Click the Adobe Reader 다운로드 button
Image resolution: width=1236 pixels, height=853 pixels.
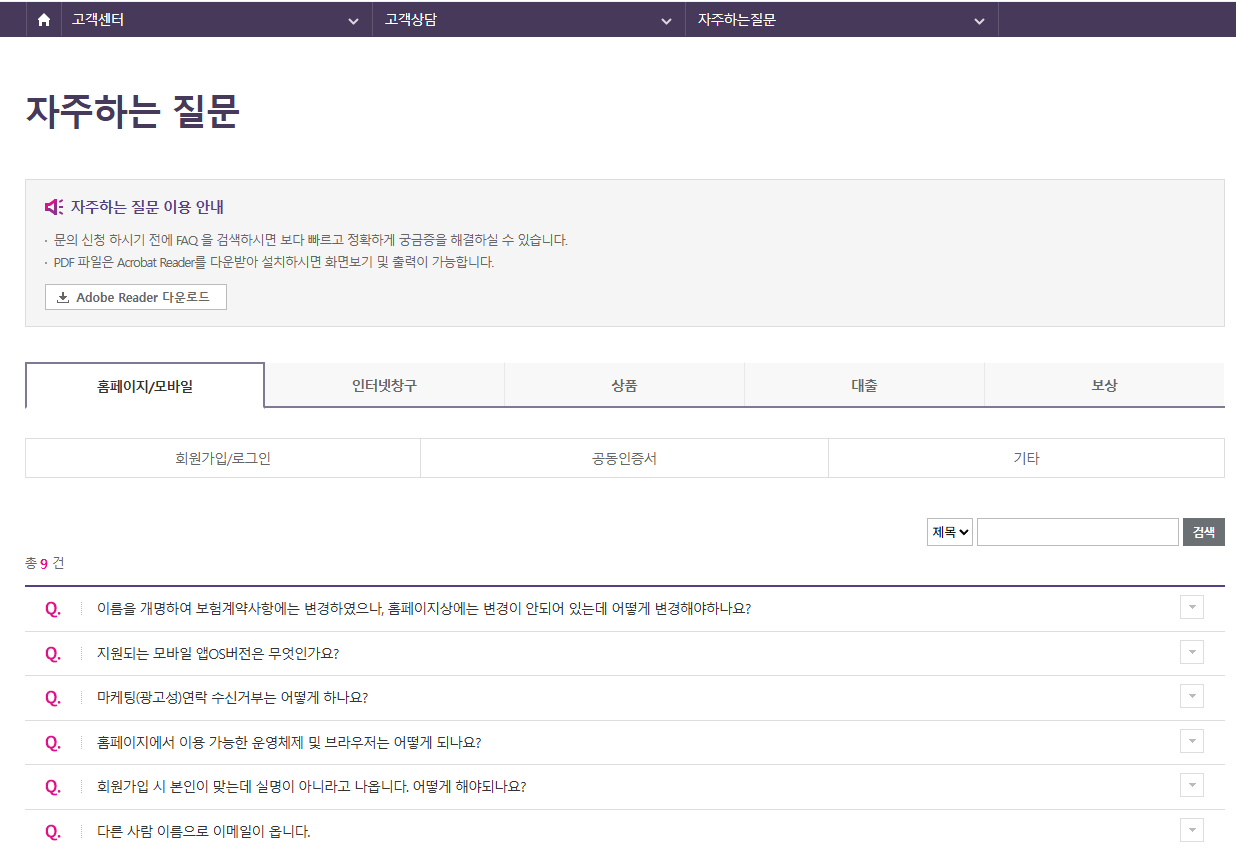click(136, 297)
